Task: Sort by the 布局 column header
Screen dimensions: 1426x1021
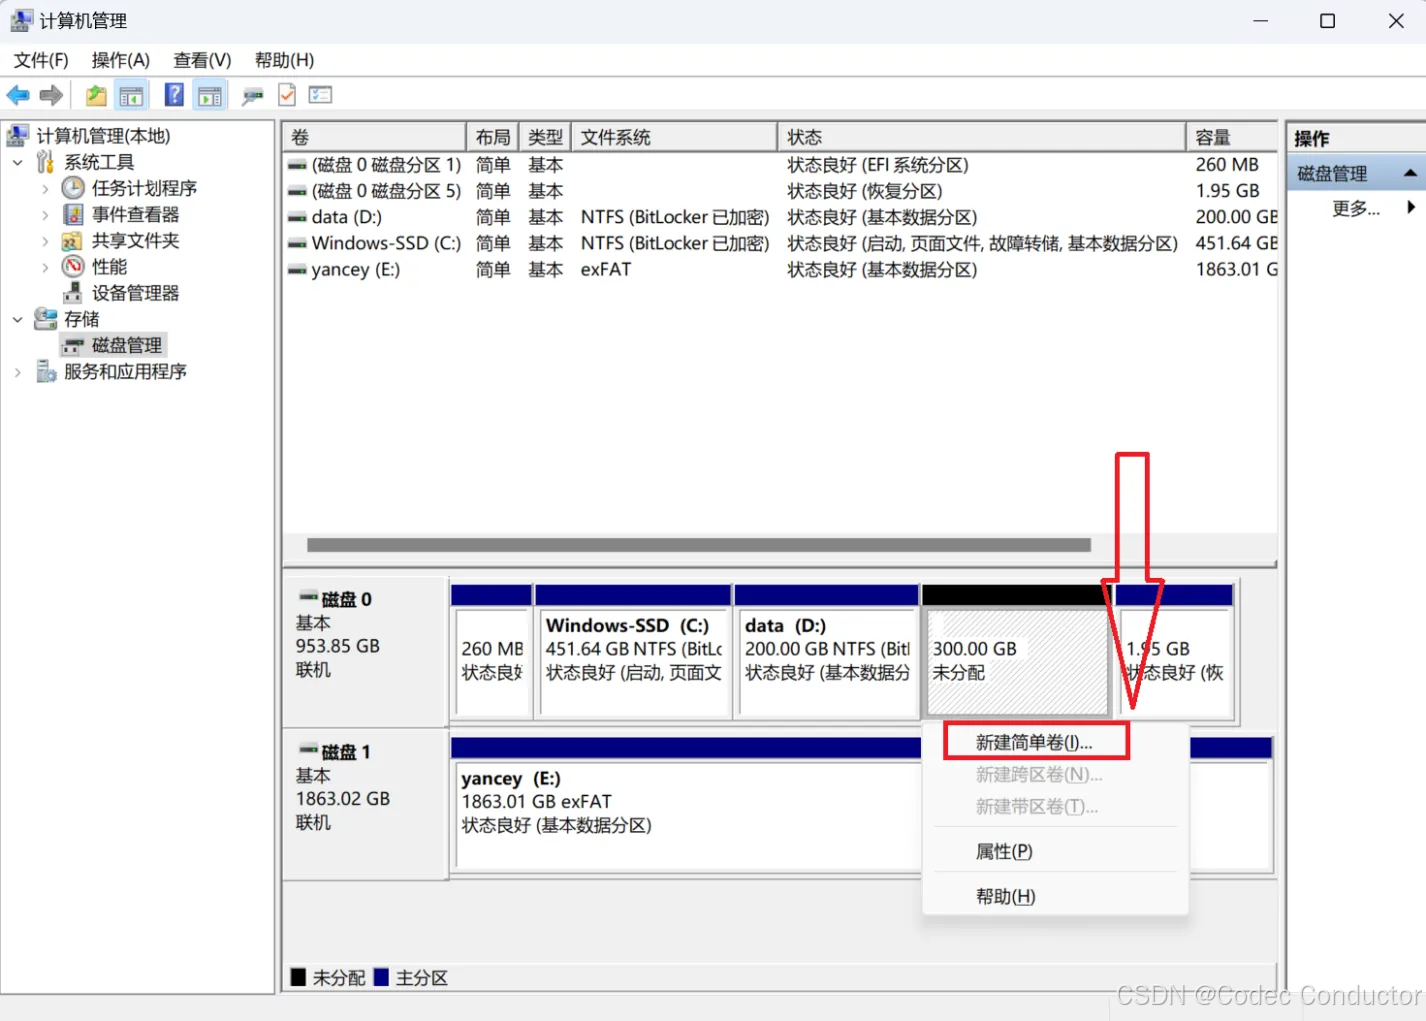Action: coord(493,137)
